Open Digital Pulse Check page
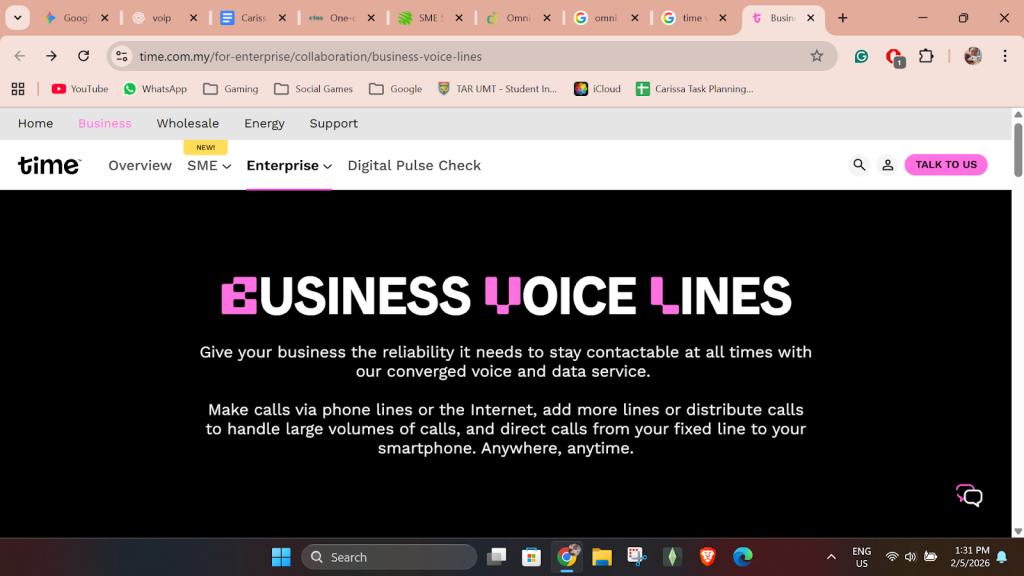Viewport: 1024px width, 576px height. (x=414, y=165)
